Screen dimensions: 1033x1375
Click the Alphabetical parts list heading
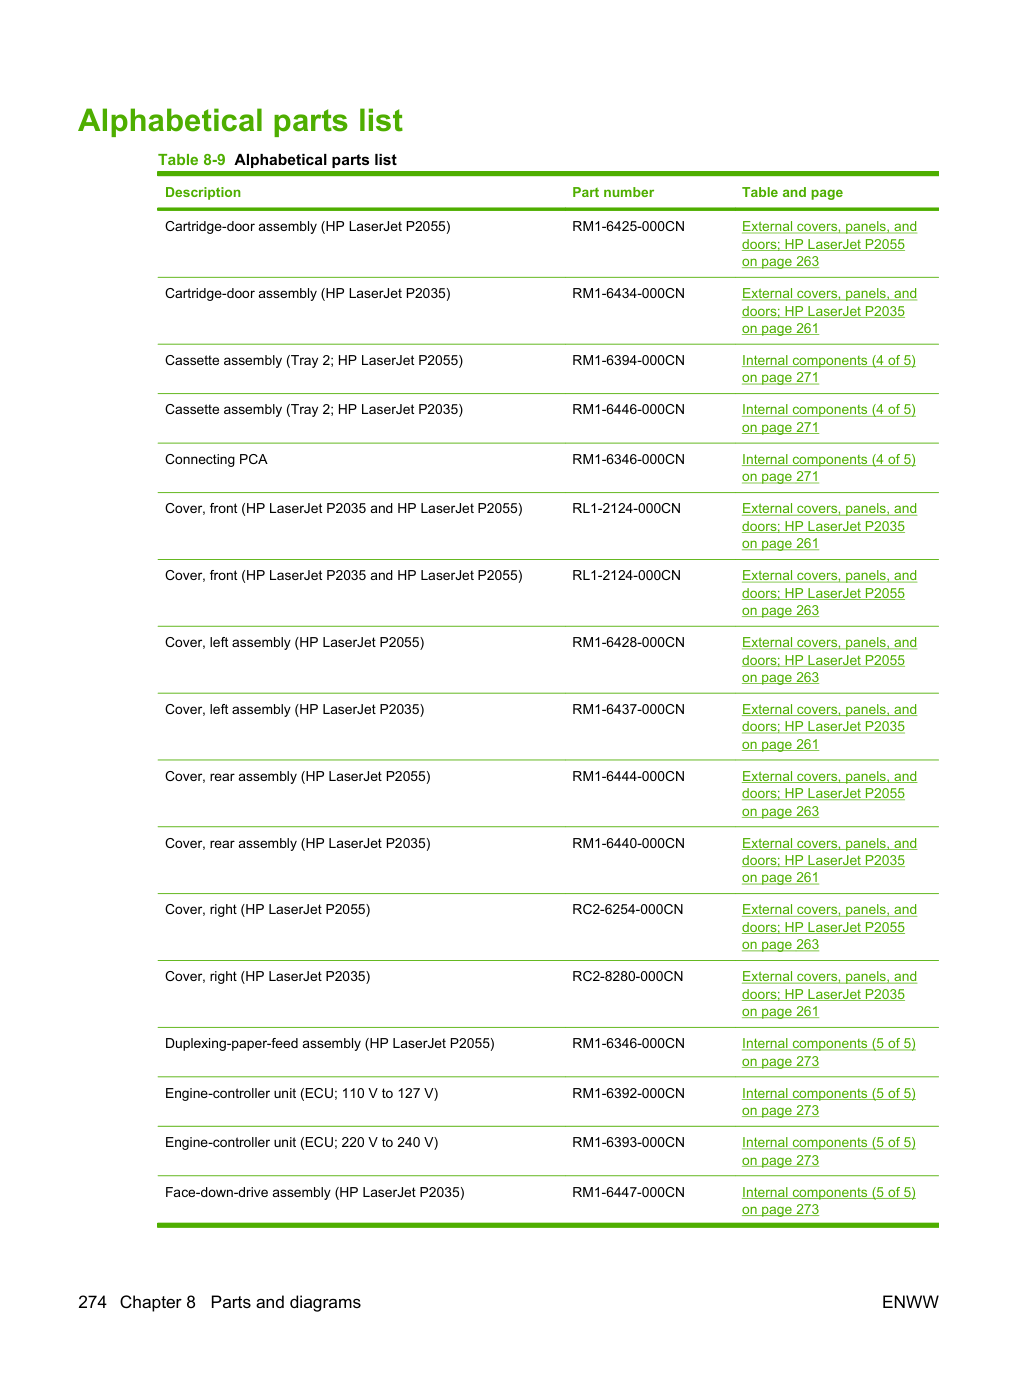tap(240, 121)
